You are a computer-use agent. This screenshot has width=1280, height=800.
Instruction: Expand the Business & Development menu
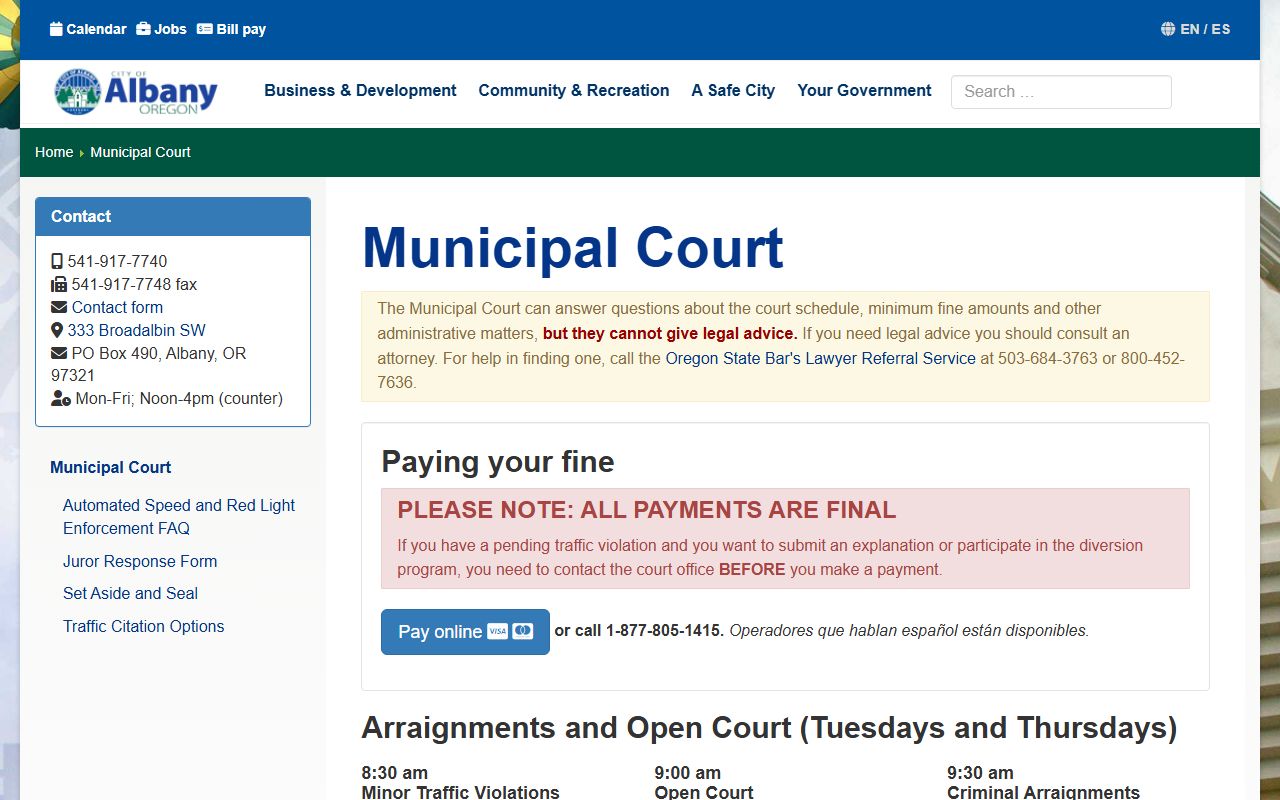(360, 90)
